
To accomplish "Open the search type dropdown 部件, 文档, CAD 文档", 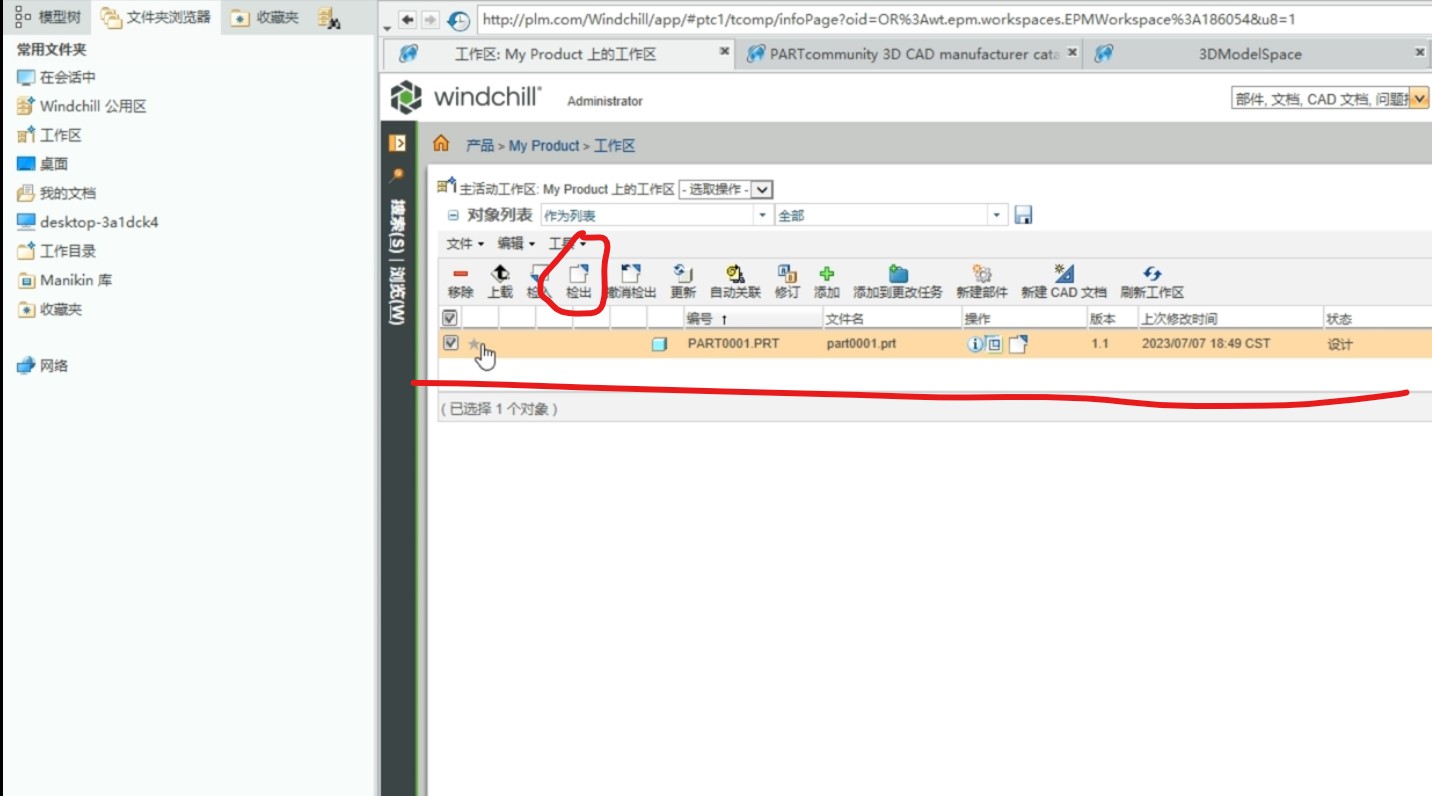I will tap(1419, 99).
